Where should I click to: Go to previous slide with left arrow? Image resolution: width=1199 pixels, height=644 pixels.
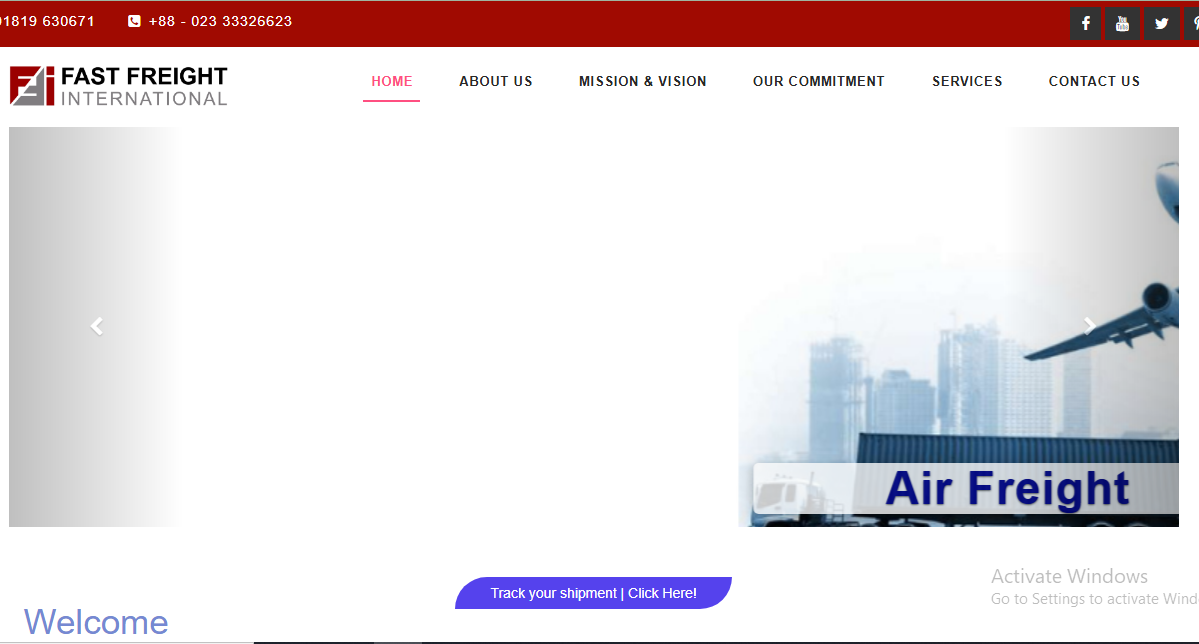pyautogui.click(x=97, y=326)
